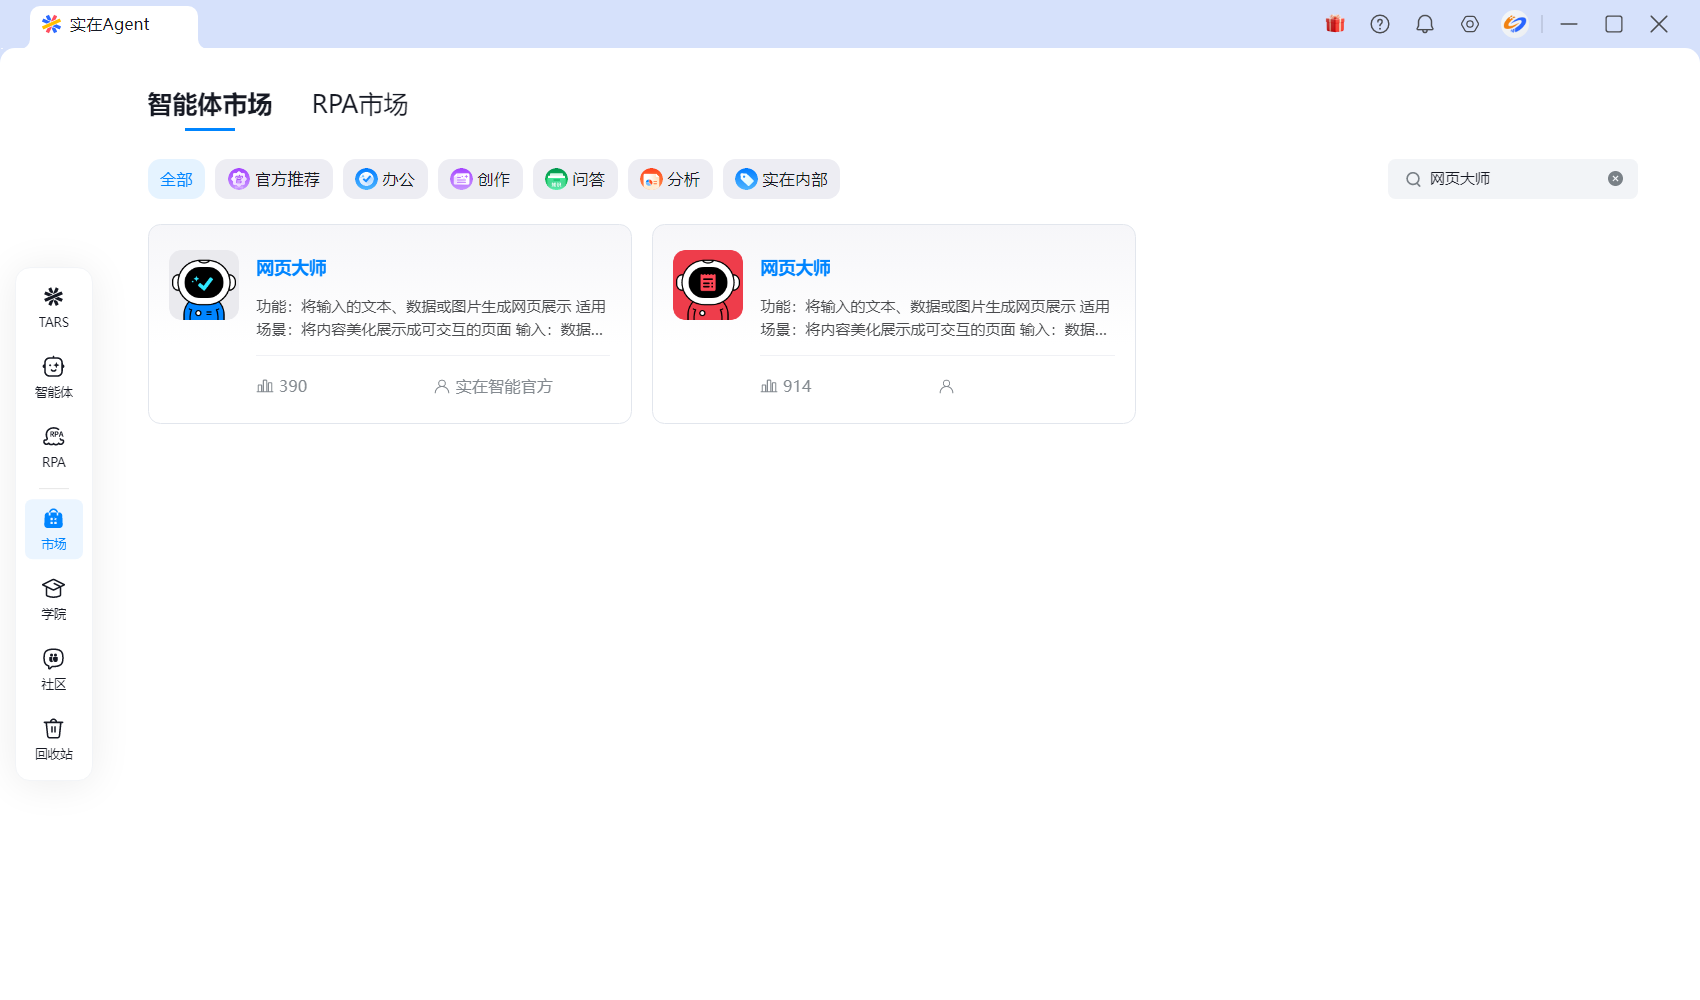Open 社区 community in the sidebar
This screenshot has height=1000, width=1700.
click(x=54, y=668)
